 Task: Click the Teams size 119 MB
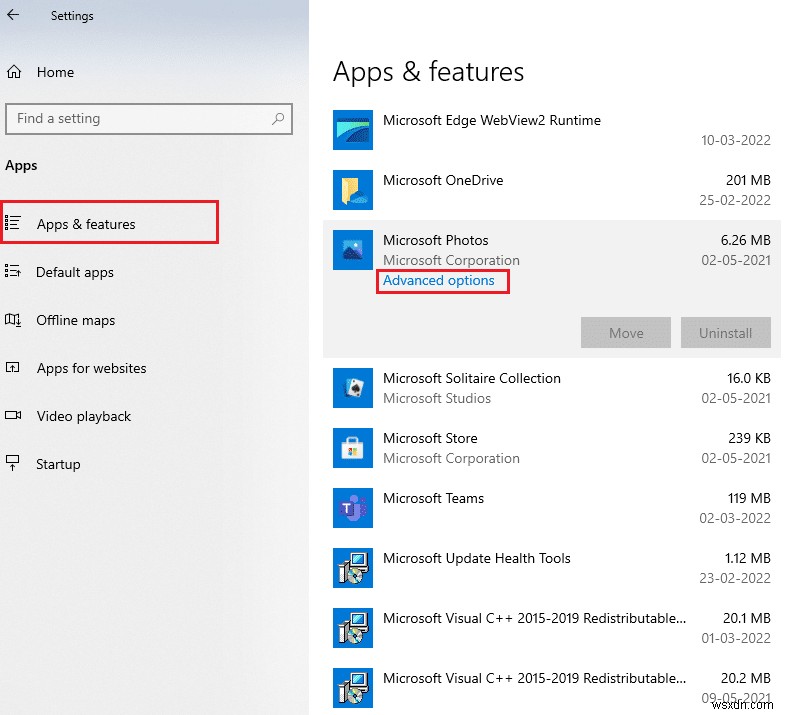[749, 498]
